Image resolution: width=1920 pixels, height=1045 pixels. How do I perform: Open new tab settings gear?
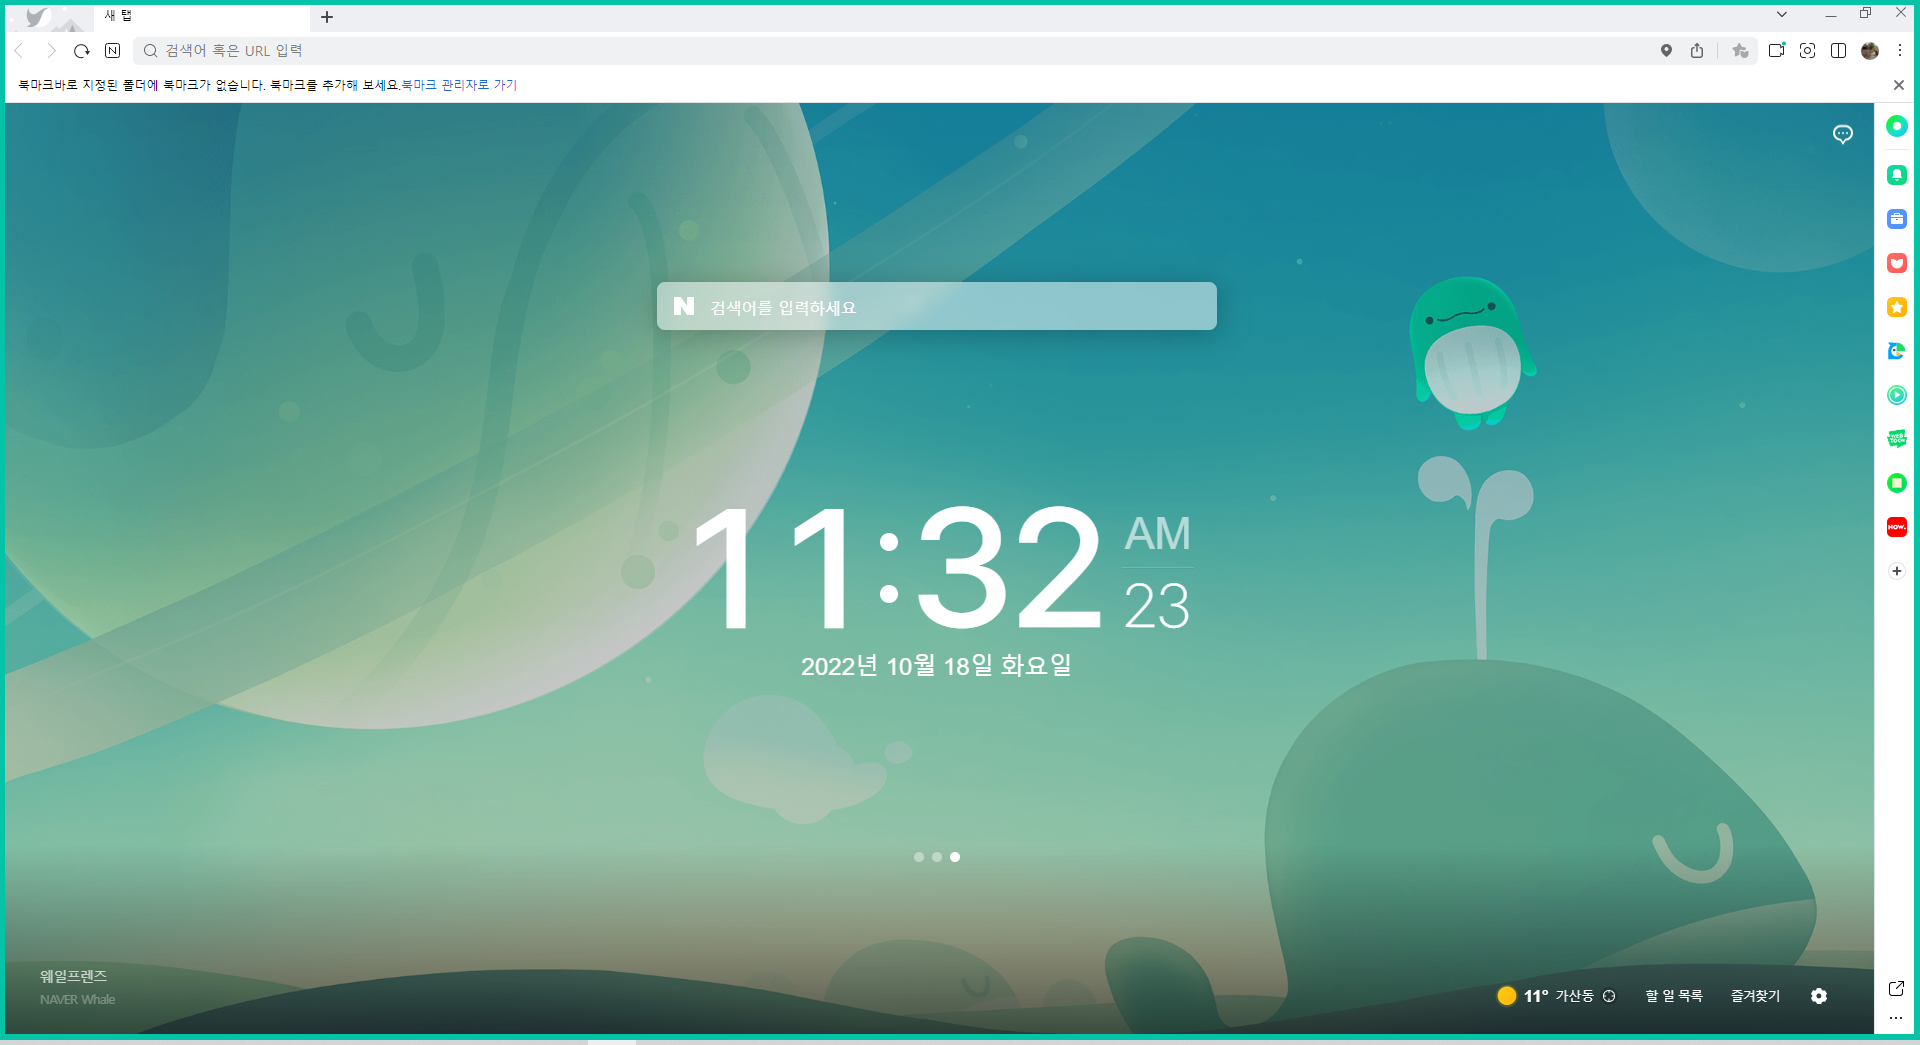[x=1819, y=996]
